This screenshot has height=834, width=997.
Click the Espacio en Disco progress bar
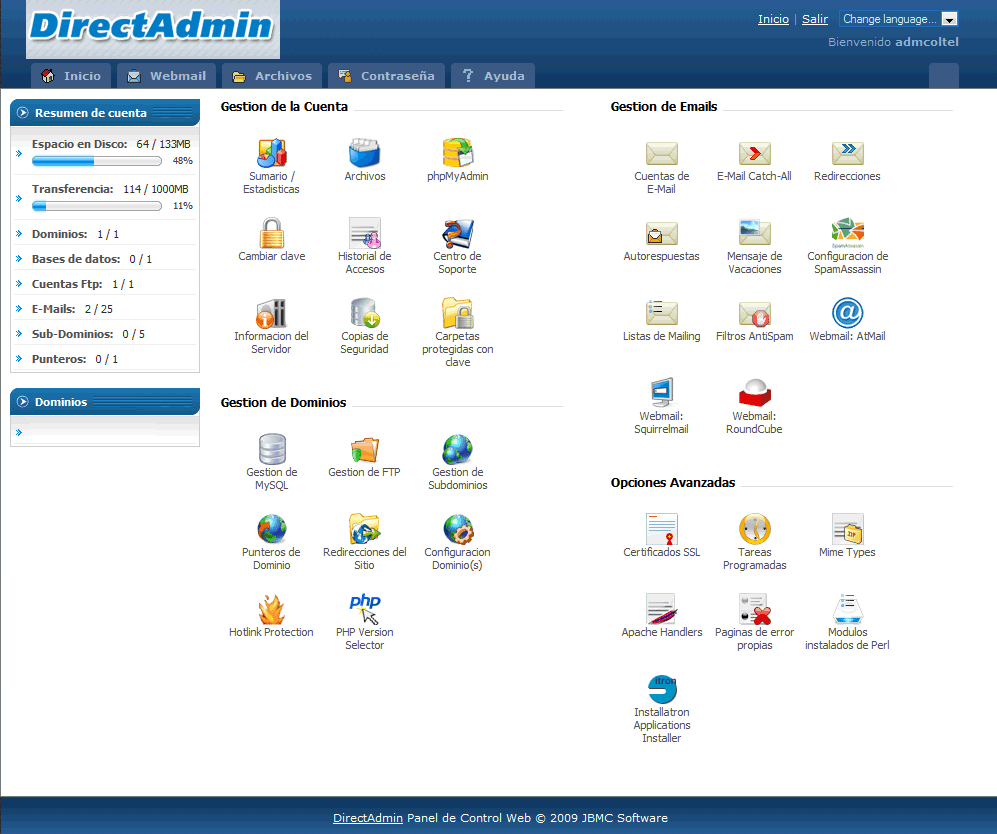(97, 161)
